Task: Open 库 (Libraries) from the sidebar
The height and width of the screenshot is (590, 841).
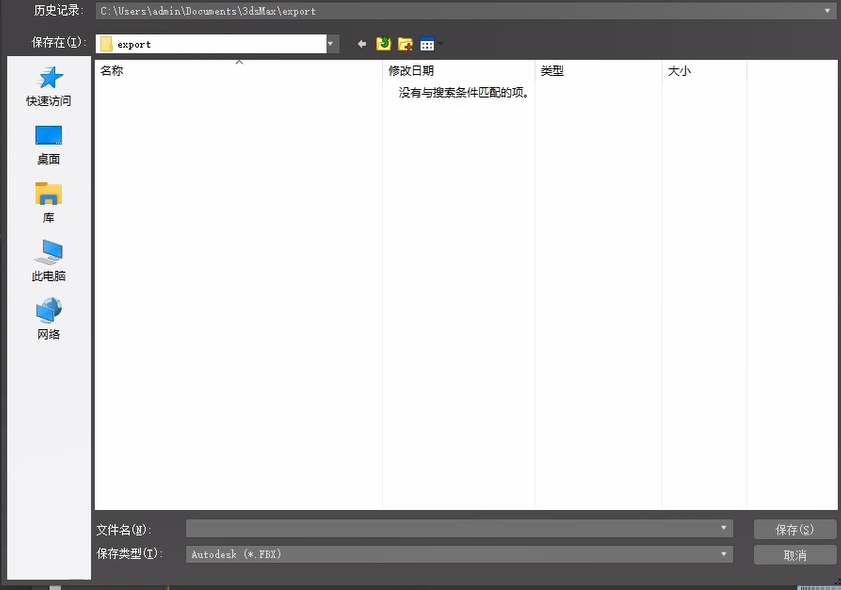Action: coord(48,202)
